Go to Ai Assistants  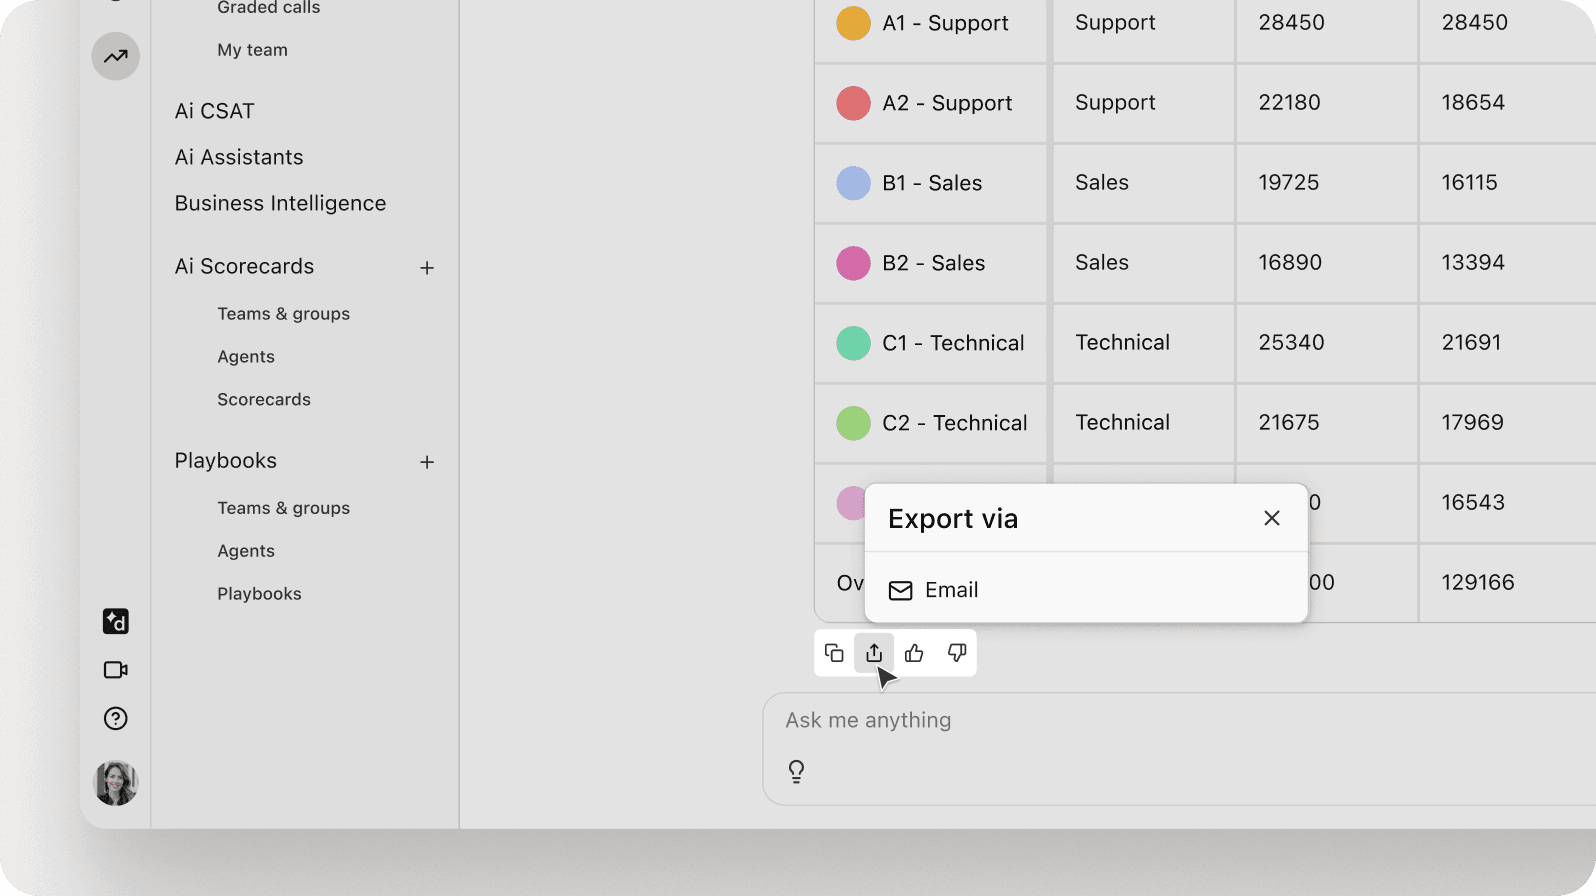click(238, 157)
